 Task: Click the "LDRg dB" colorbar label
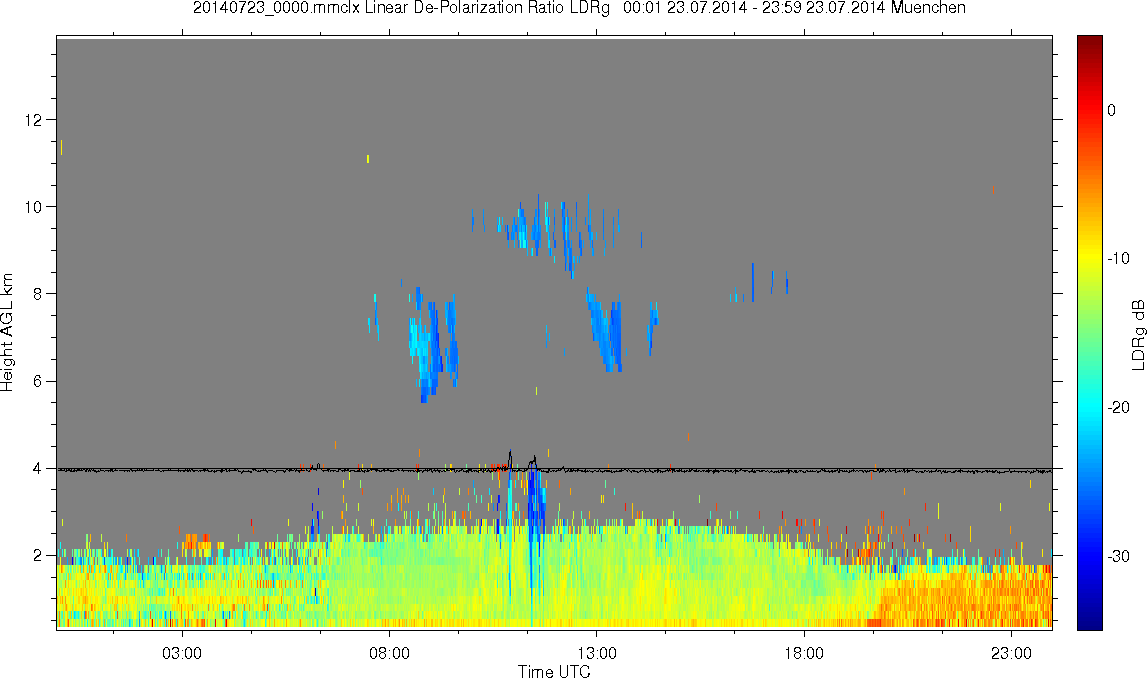pos(1137,334)
